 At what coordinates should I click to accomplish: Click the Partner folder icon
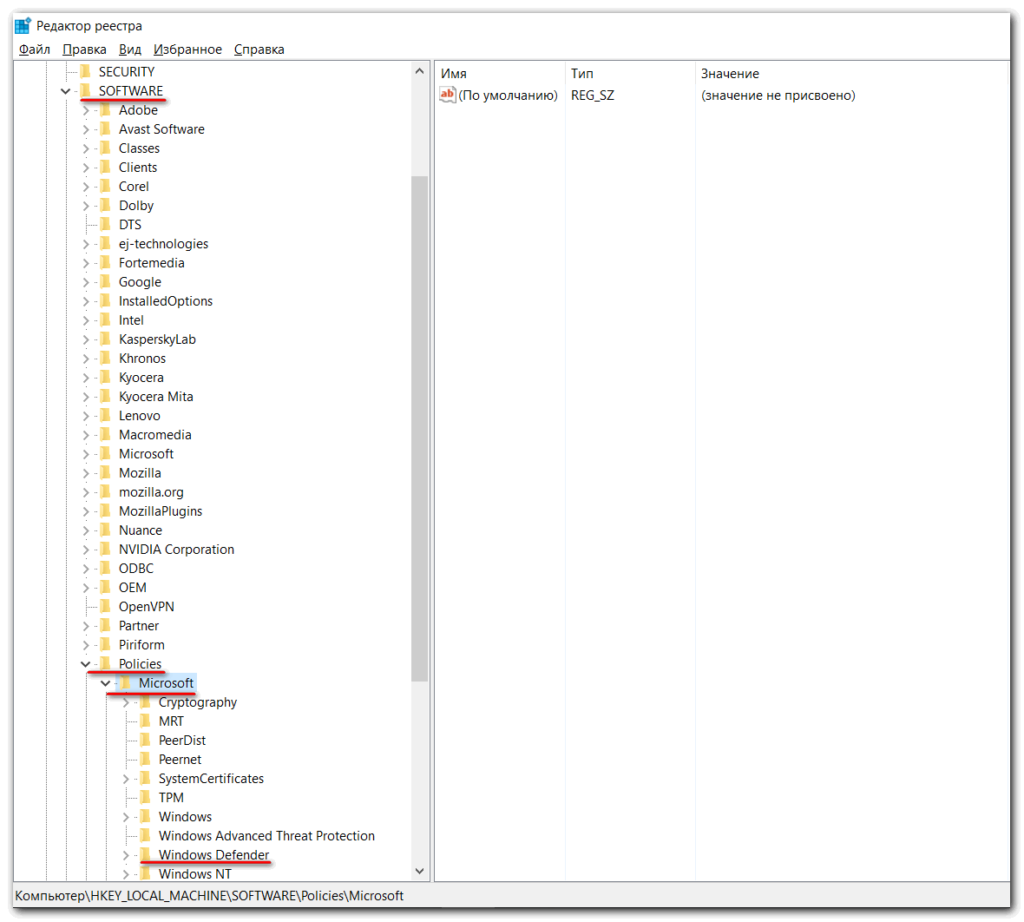tap(106, 625)
